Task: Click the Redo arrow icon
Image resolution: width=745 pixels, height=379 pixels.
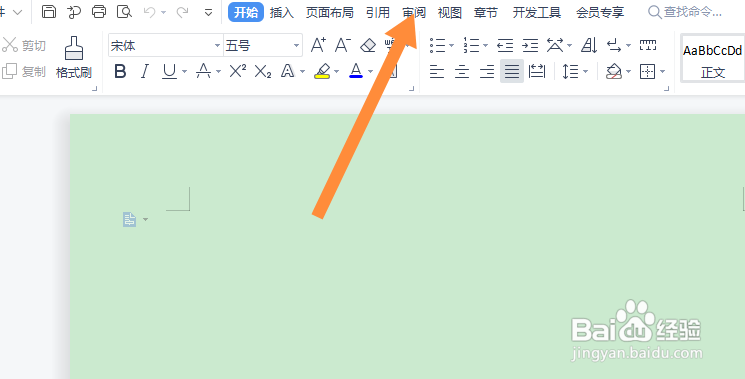Action: [182, 12]
